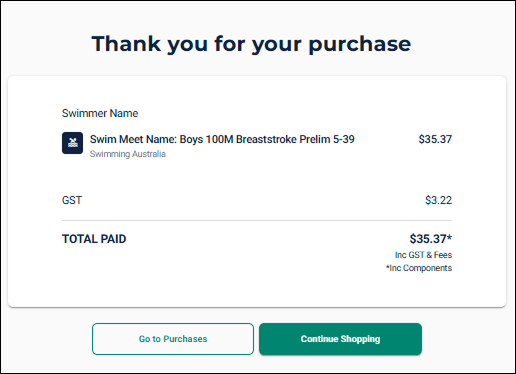Click the TOTAL PAID label

point(94,239)
